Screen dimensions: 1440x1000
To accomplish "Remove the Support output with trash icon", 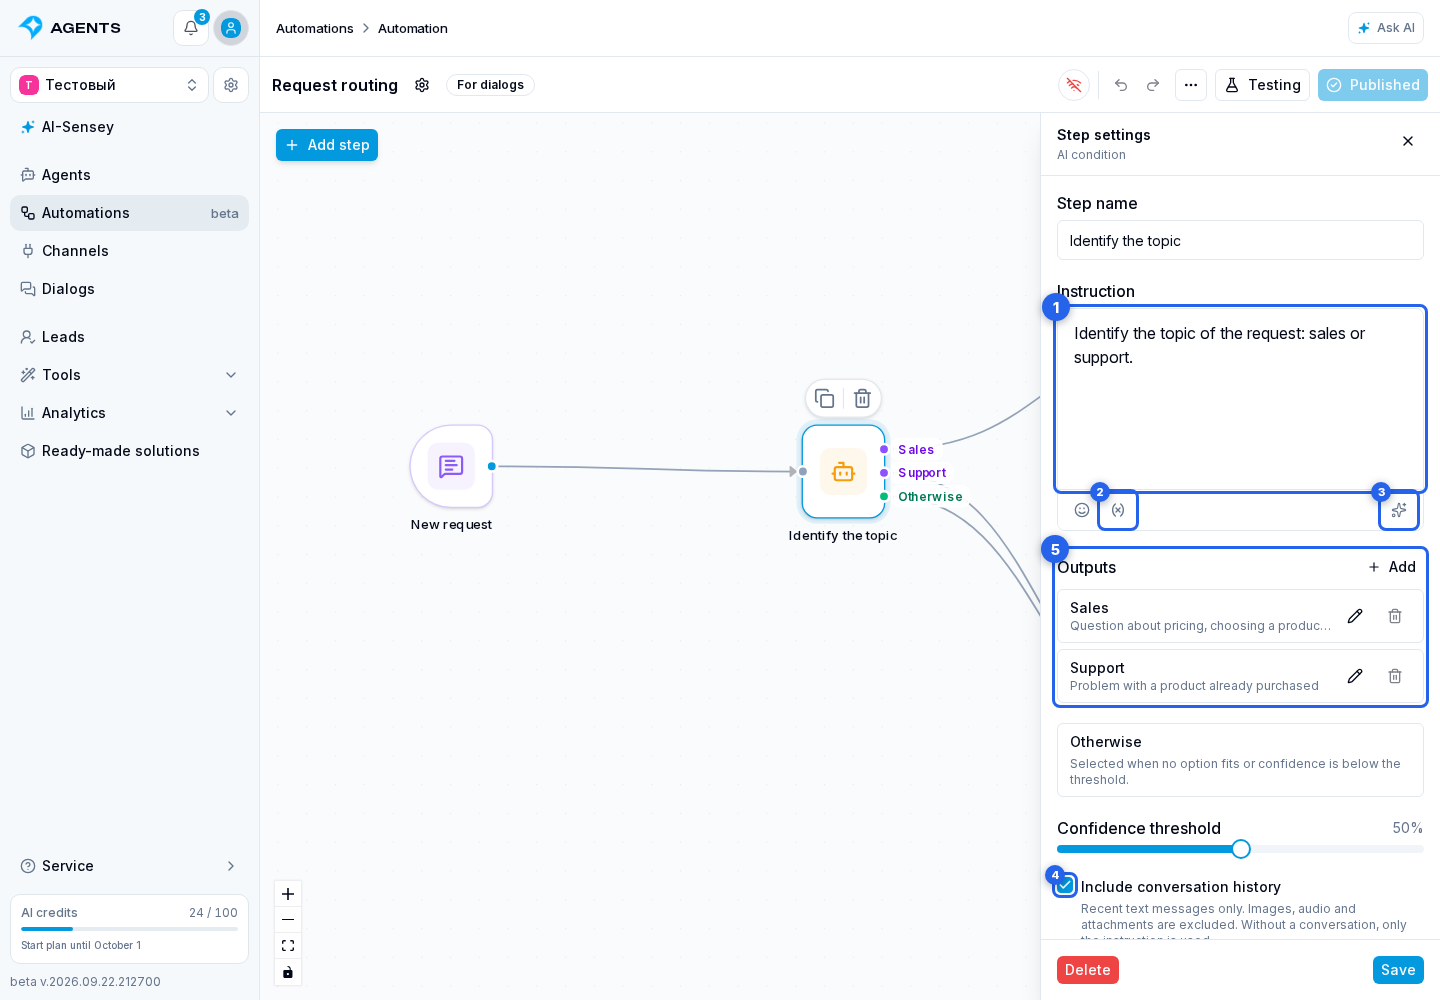I will [1395, 676].
